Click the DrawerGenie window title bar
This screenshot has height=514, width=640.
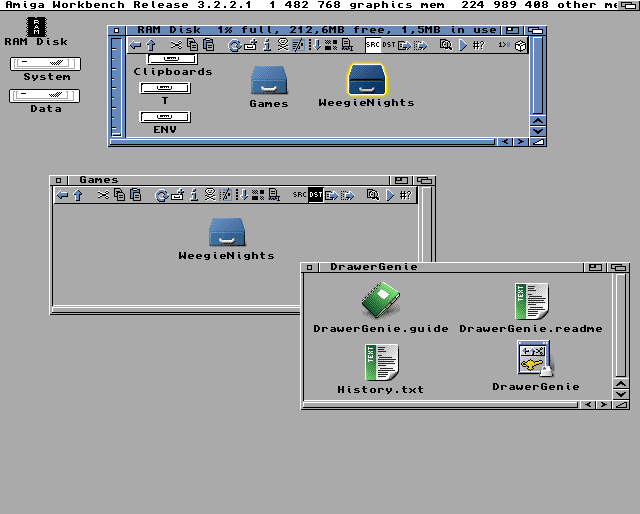click(x=450, y=267)
